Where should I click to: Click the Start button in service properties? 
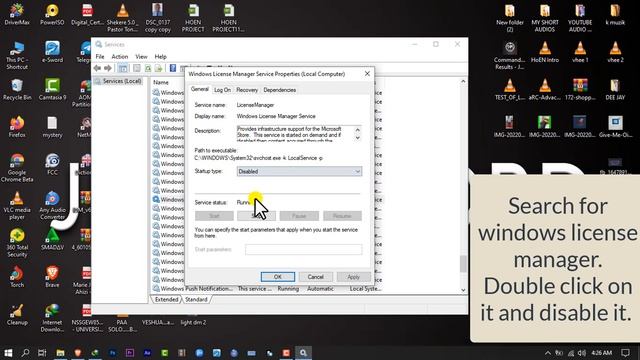(214, 216)
